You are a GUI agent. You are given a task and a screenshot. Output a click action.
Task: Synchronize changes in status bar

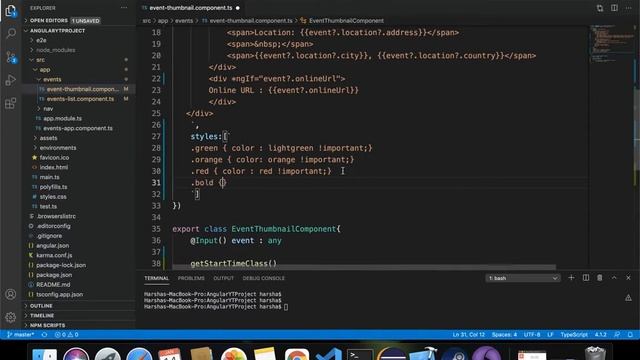(44, 335)
